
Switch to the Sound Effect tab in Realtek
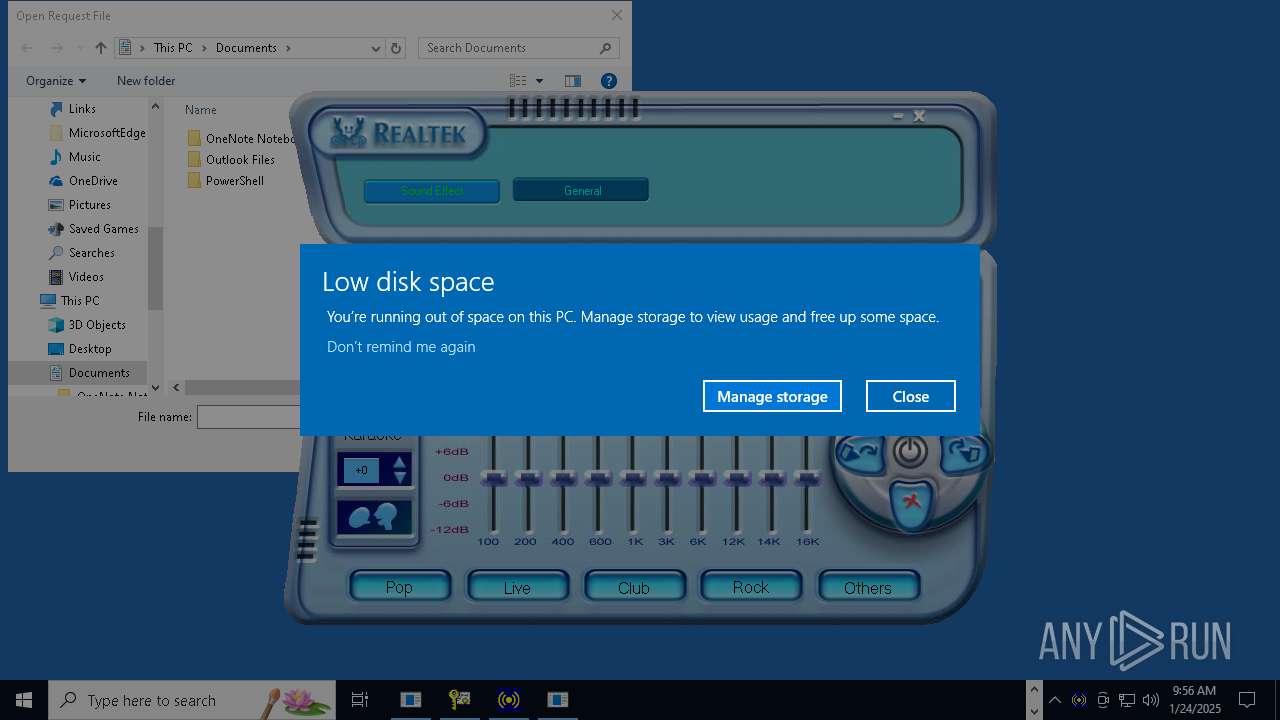tap(432, 191)
